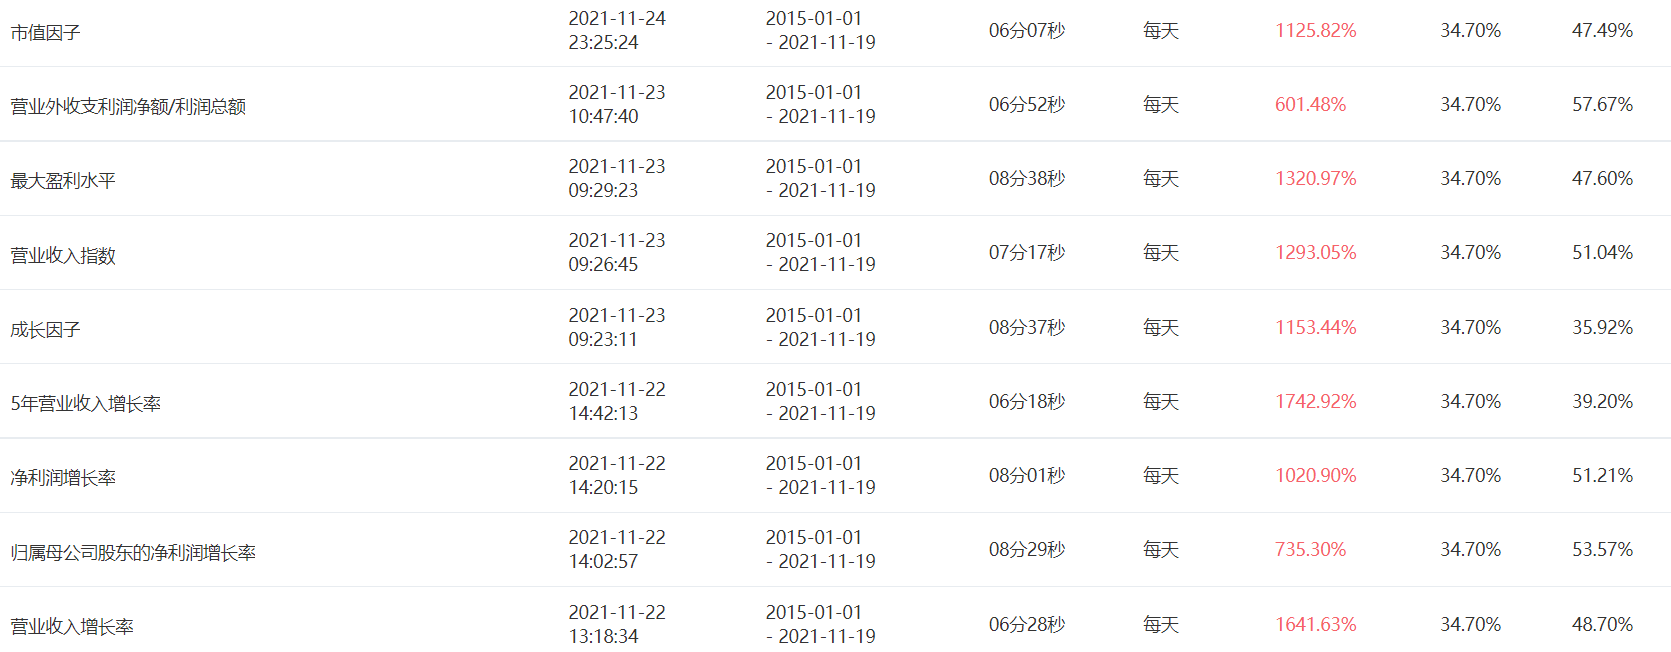Image resolution: width=1671 pixels, height=652 pixels.
Task: Select the 35.92% percentage cell
Action: (1602, 328)
